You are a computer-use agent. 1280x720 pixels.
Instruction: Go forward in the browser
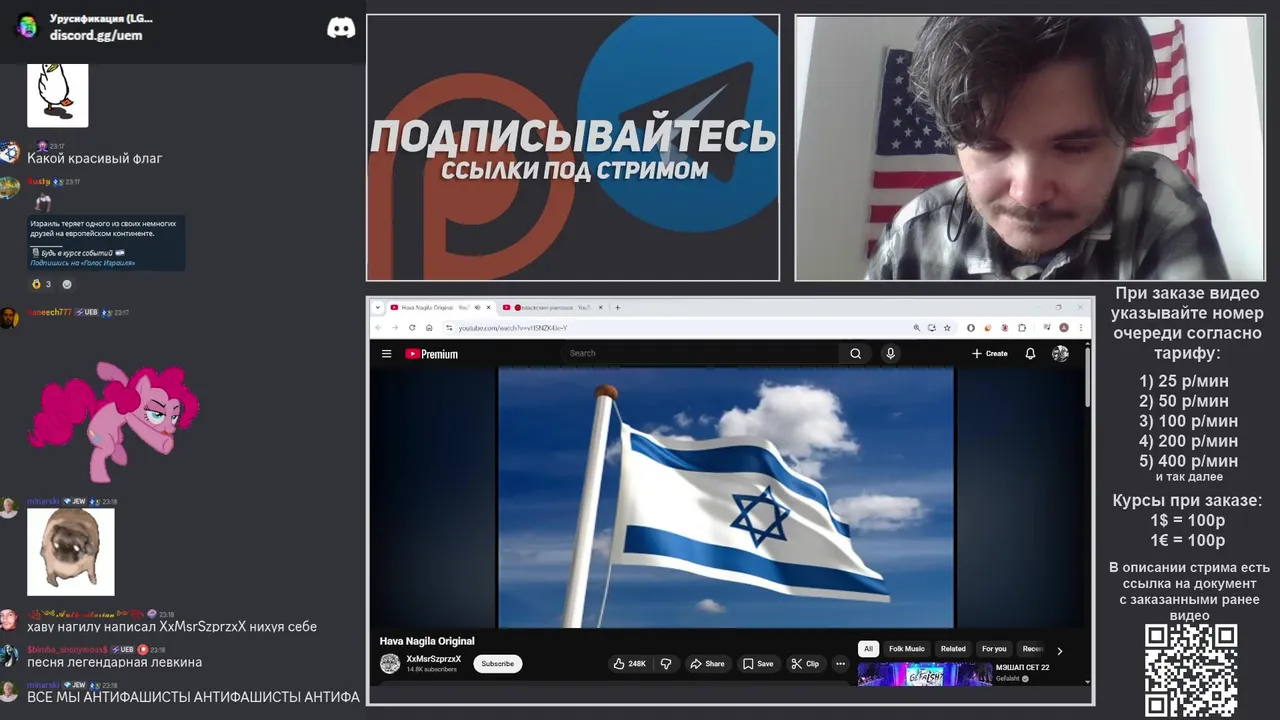point(395,328)
